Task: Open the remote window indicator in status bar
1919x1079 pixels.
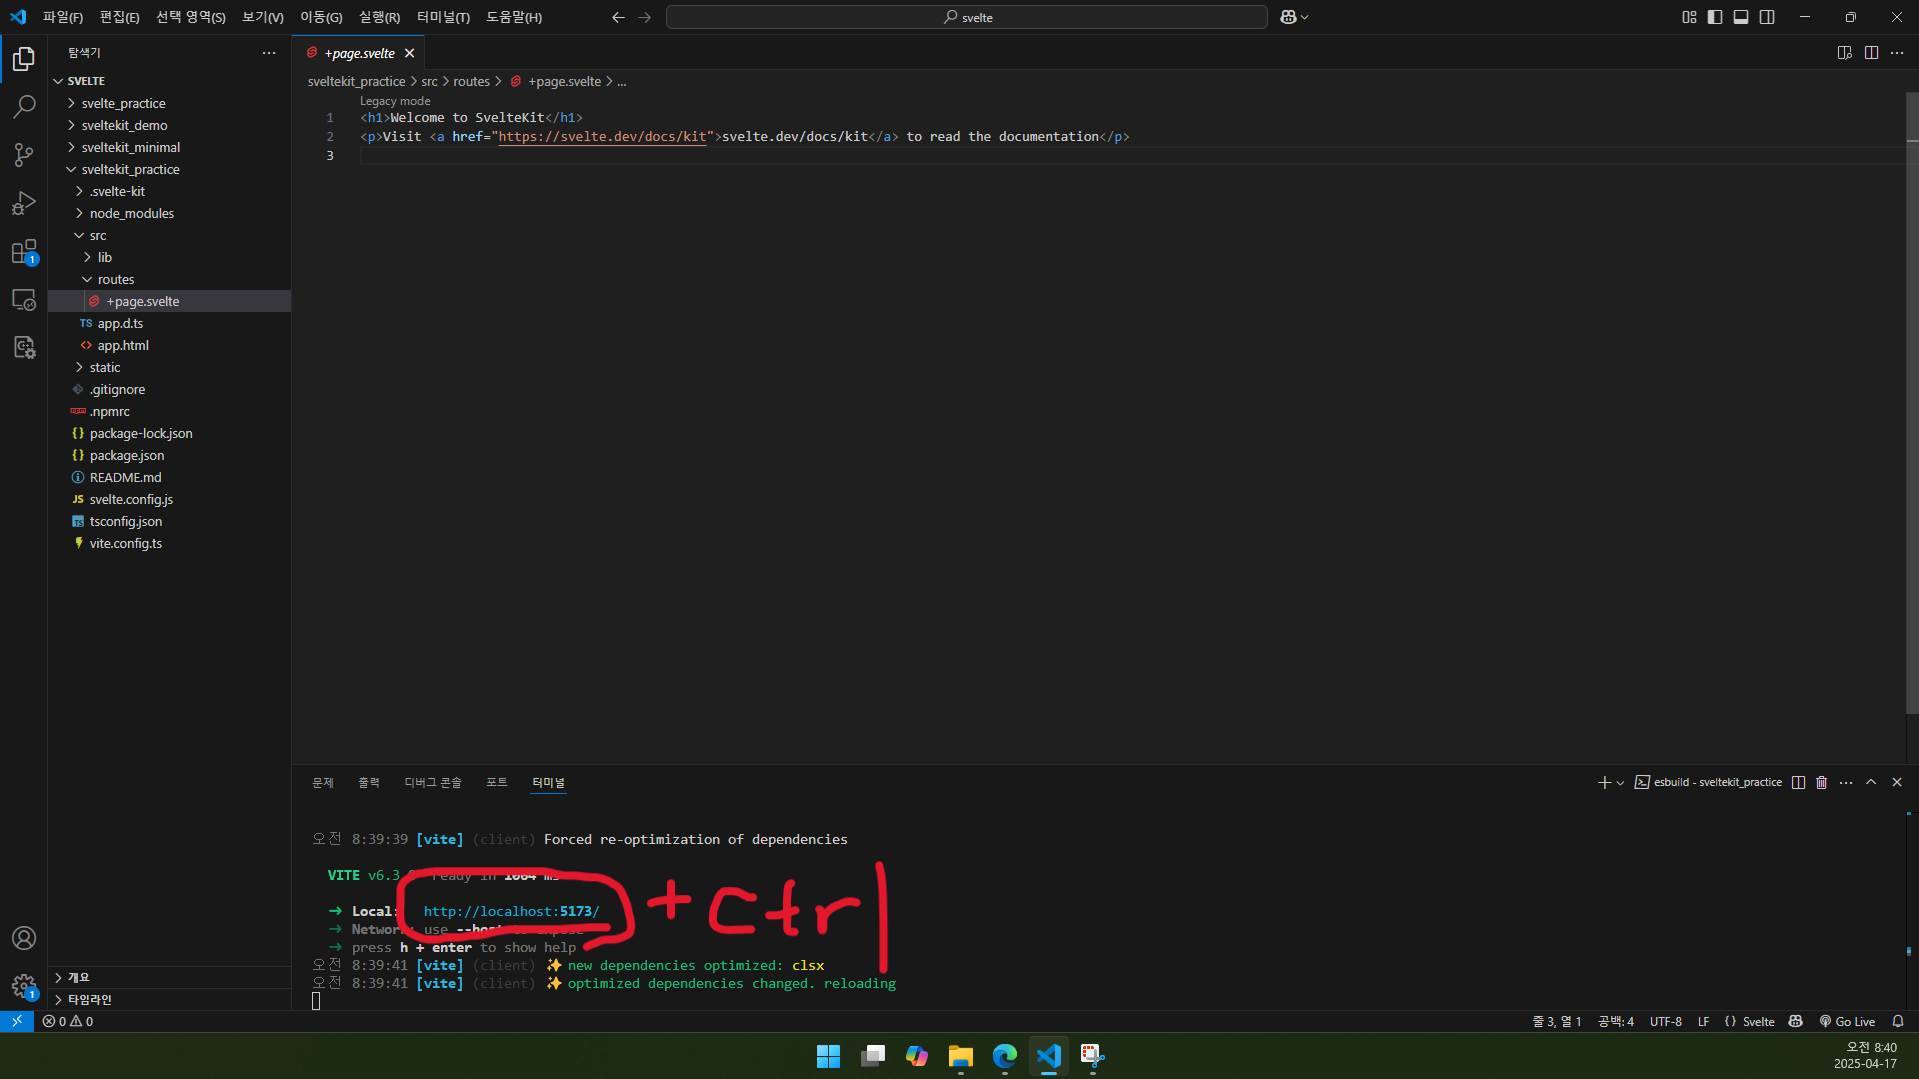Action: tap(17, 1021)
